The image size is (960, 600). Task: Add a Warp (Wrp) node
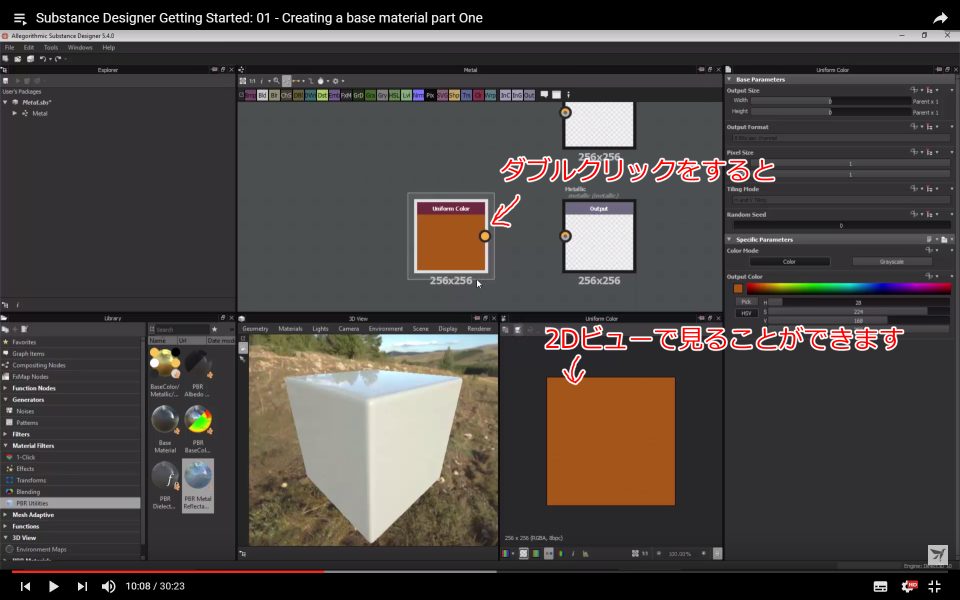[490, 95]
